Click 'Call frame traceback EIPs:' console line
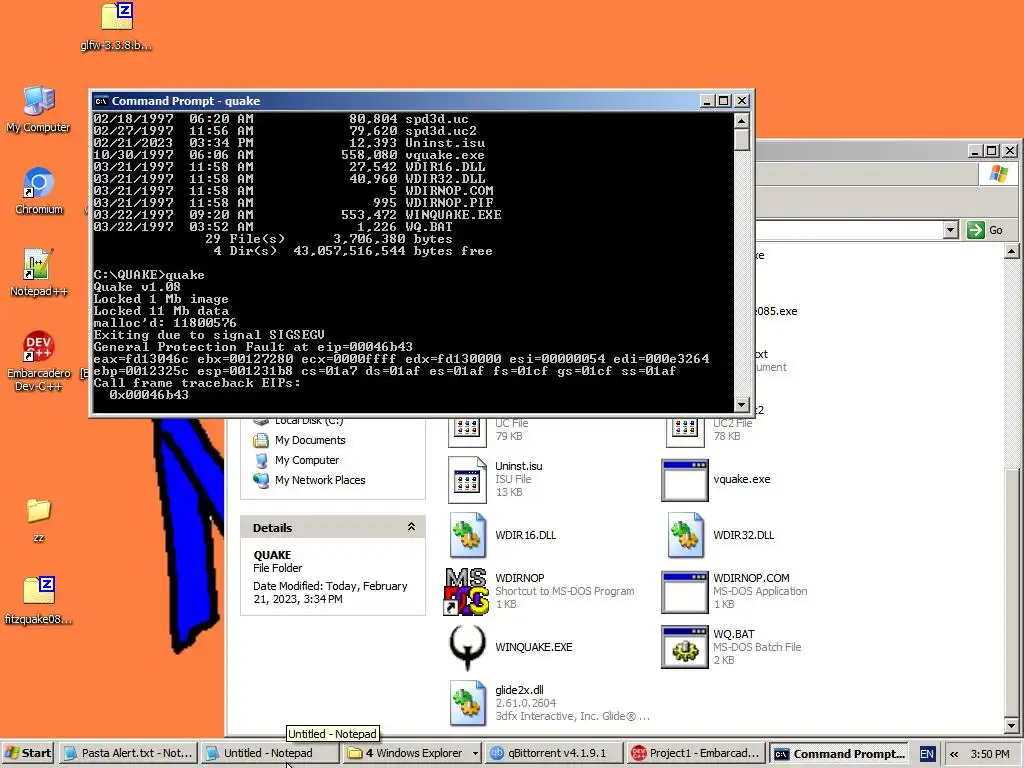 (197, 383)
